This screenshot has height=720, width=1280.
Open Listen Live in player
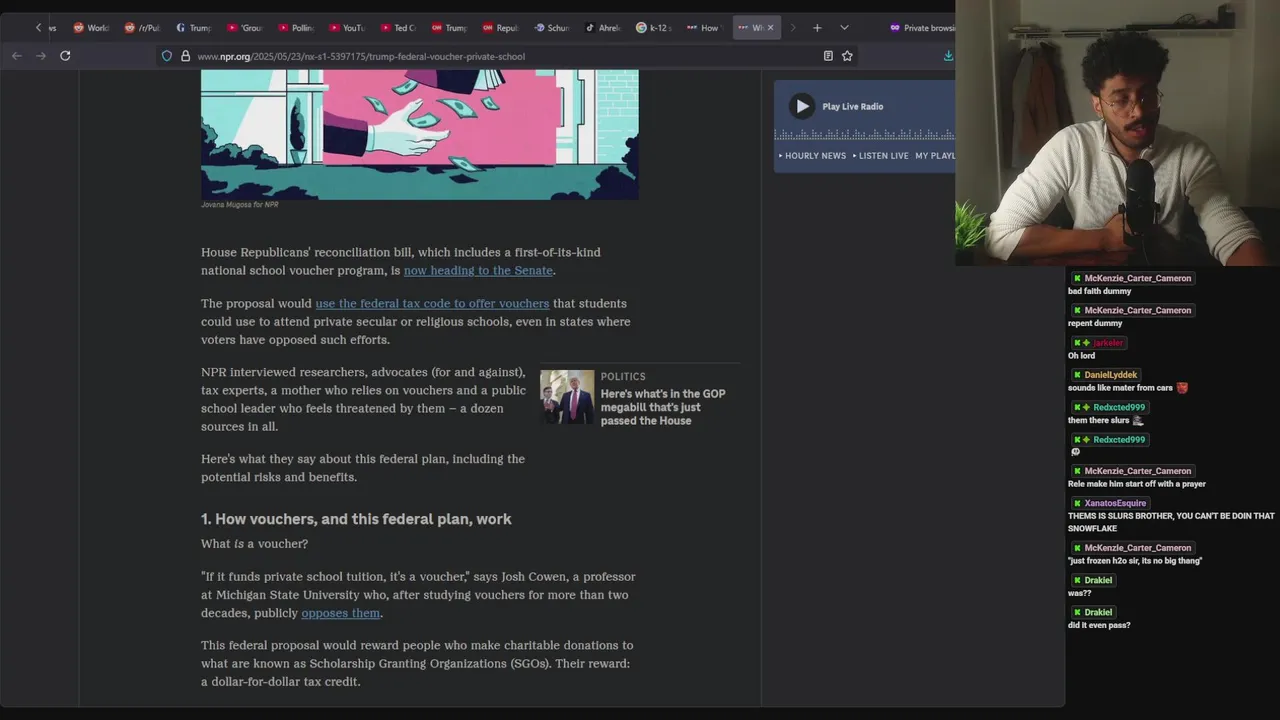click(881, 156)
